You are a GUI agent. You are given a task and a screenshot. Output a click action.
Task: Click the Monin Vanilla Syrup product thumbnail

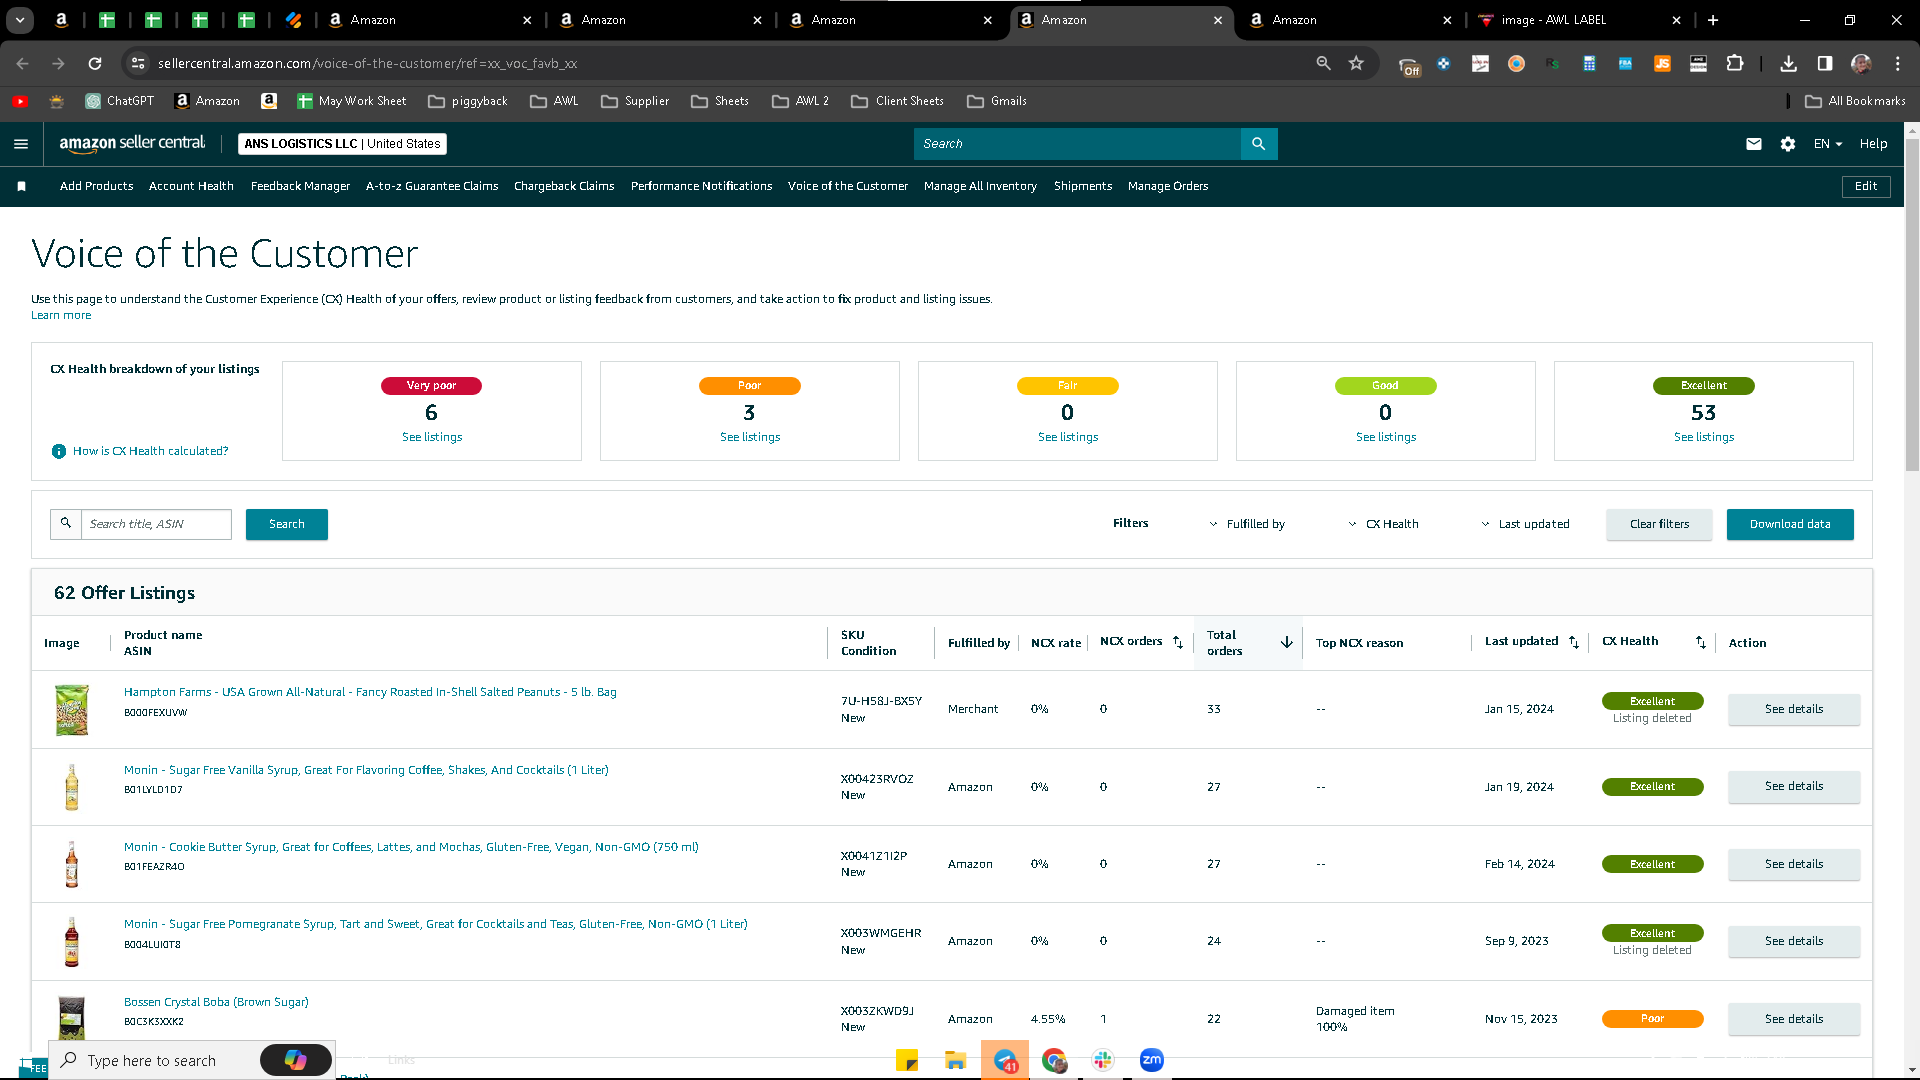click(72, 787)
